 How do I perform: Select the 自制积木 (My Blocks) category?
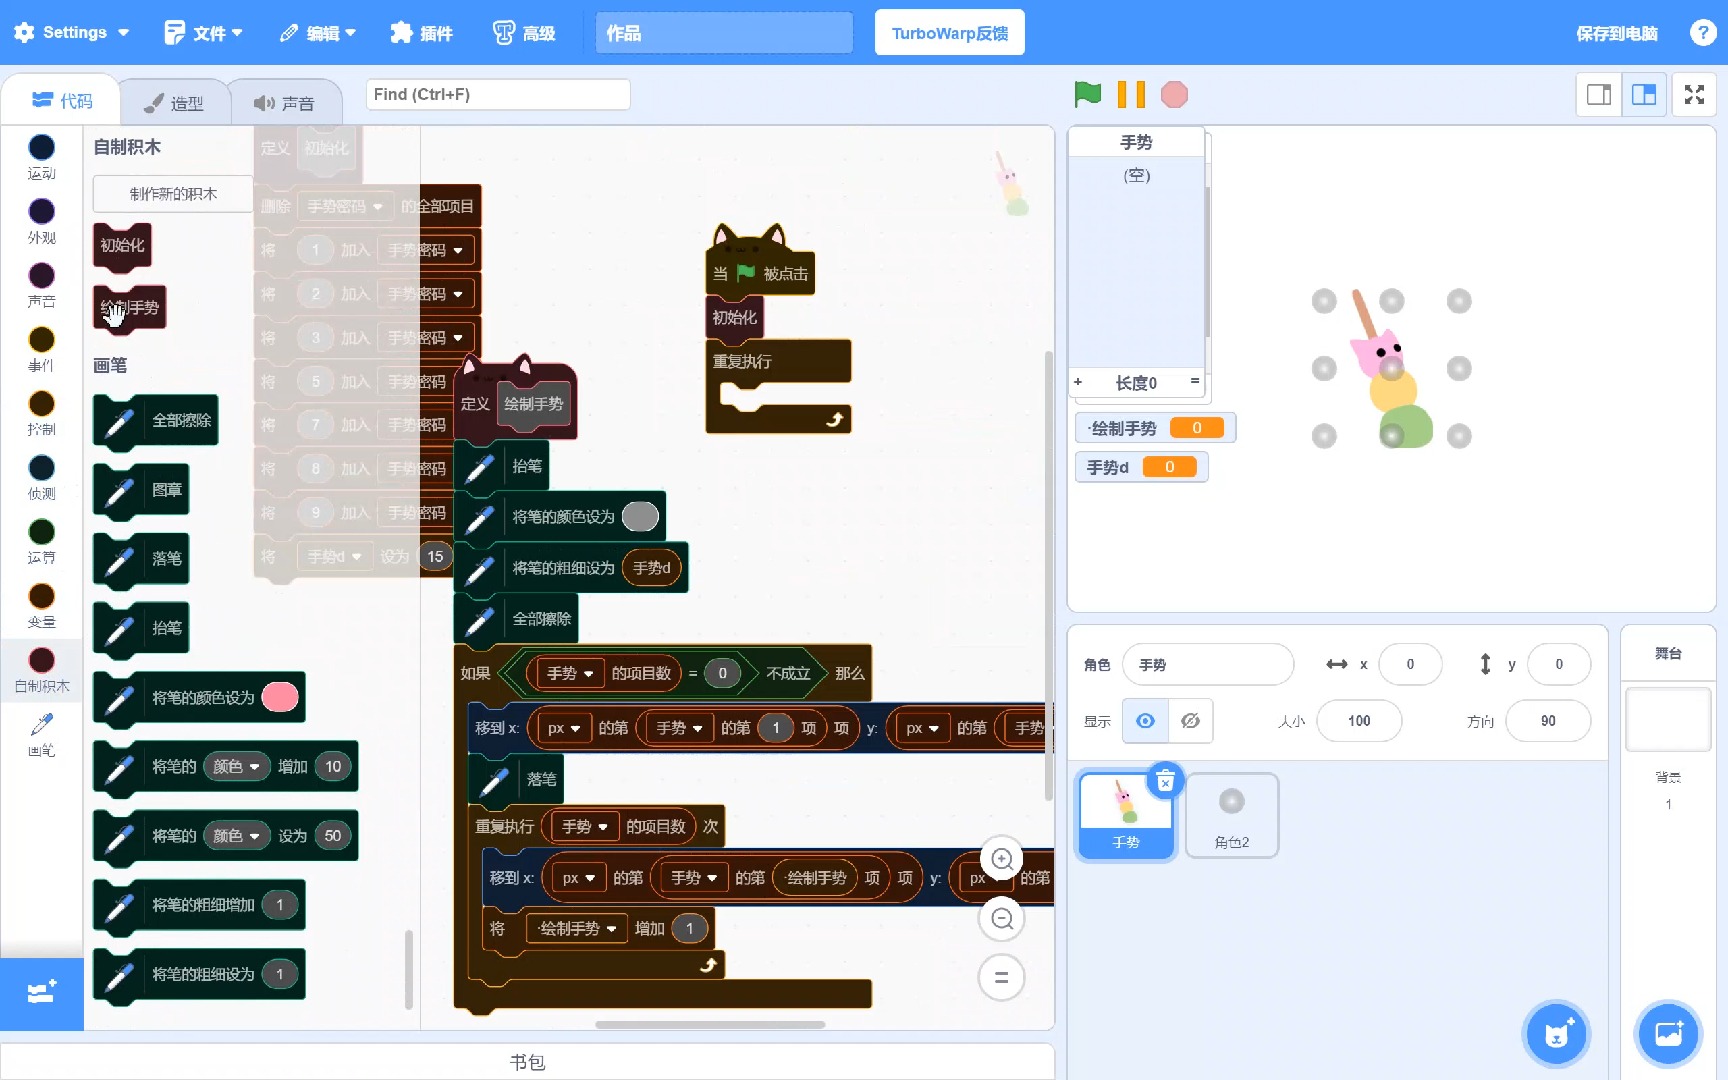click(41, 670)
